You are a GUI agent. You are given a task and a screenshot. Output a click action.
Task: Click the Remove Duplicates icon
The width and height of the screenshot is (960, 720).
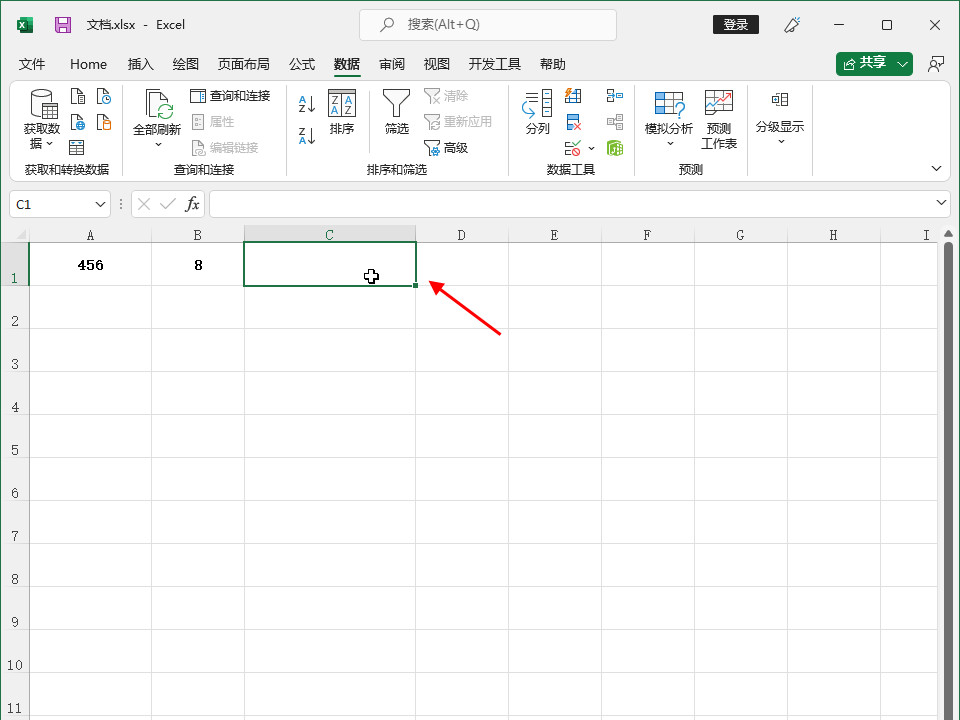(x=573, y=122)
